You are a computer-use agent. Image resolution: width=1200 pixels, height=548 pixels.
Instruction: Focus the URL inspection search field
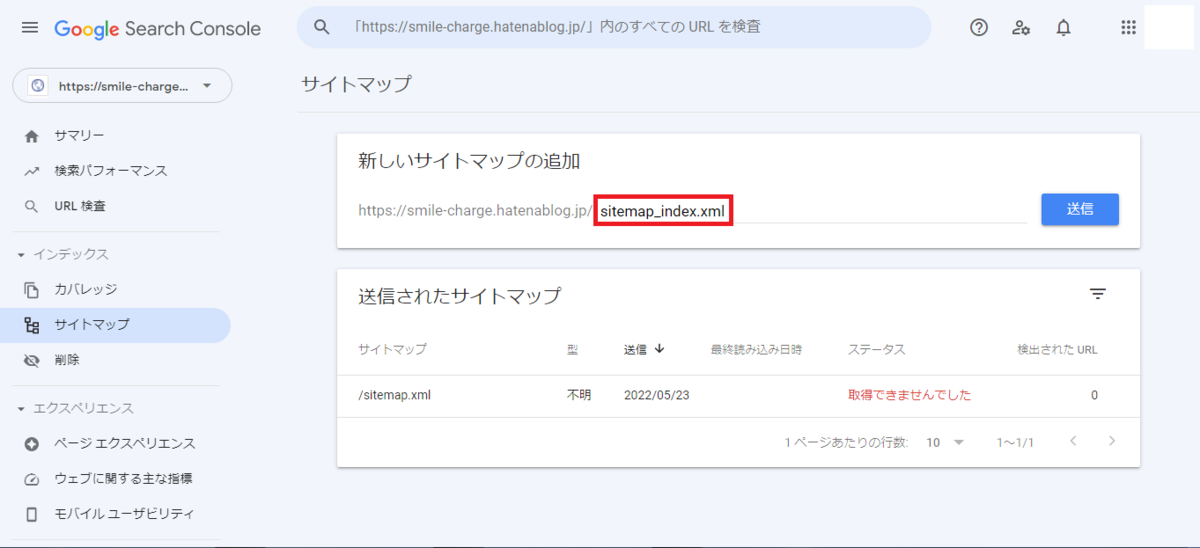(x=613, y=27)
